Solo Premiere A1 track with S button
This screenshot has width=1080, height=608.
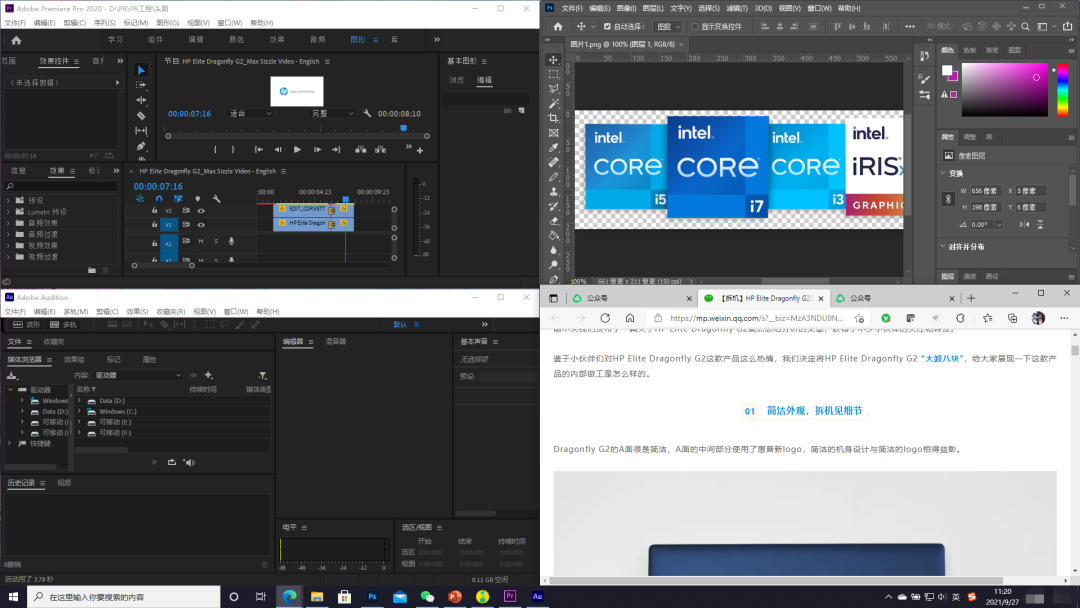pyautogui.click(x=216, y=242)
